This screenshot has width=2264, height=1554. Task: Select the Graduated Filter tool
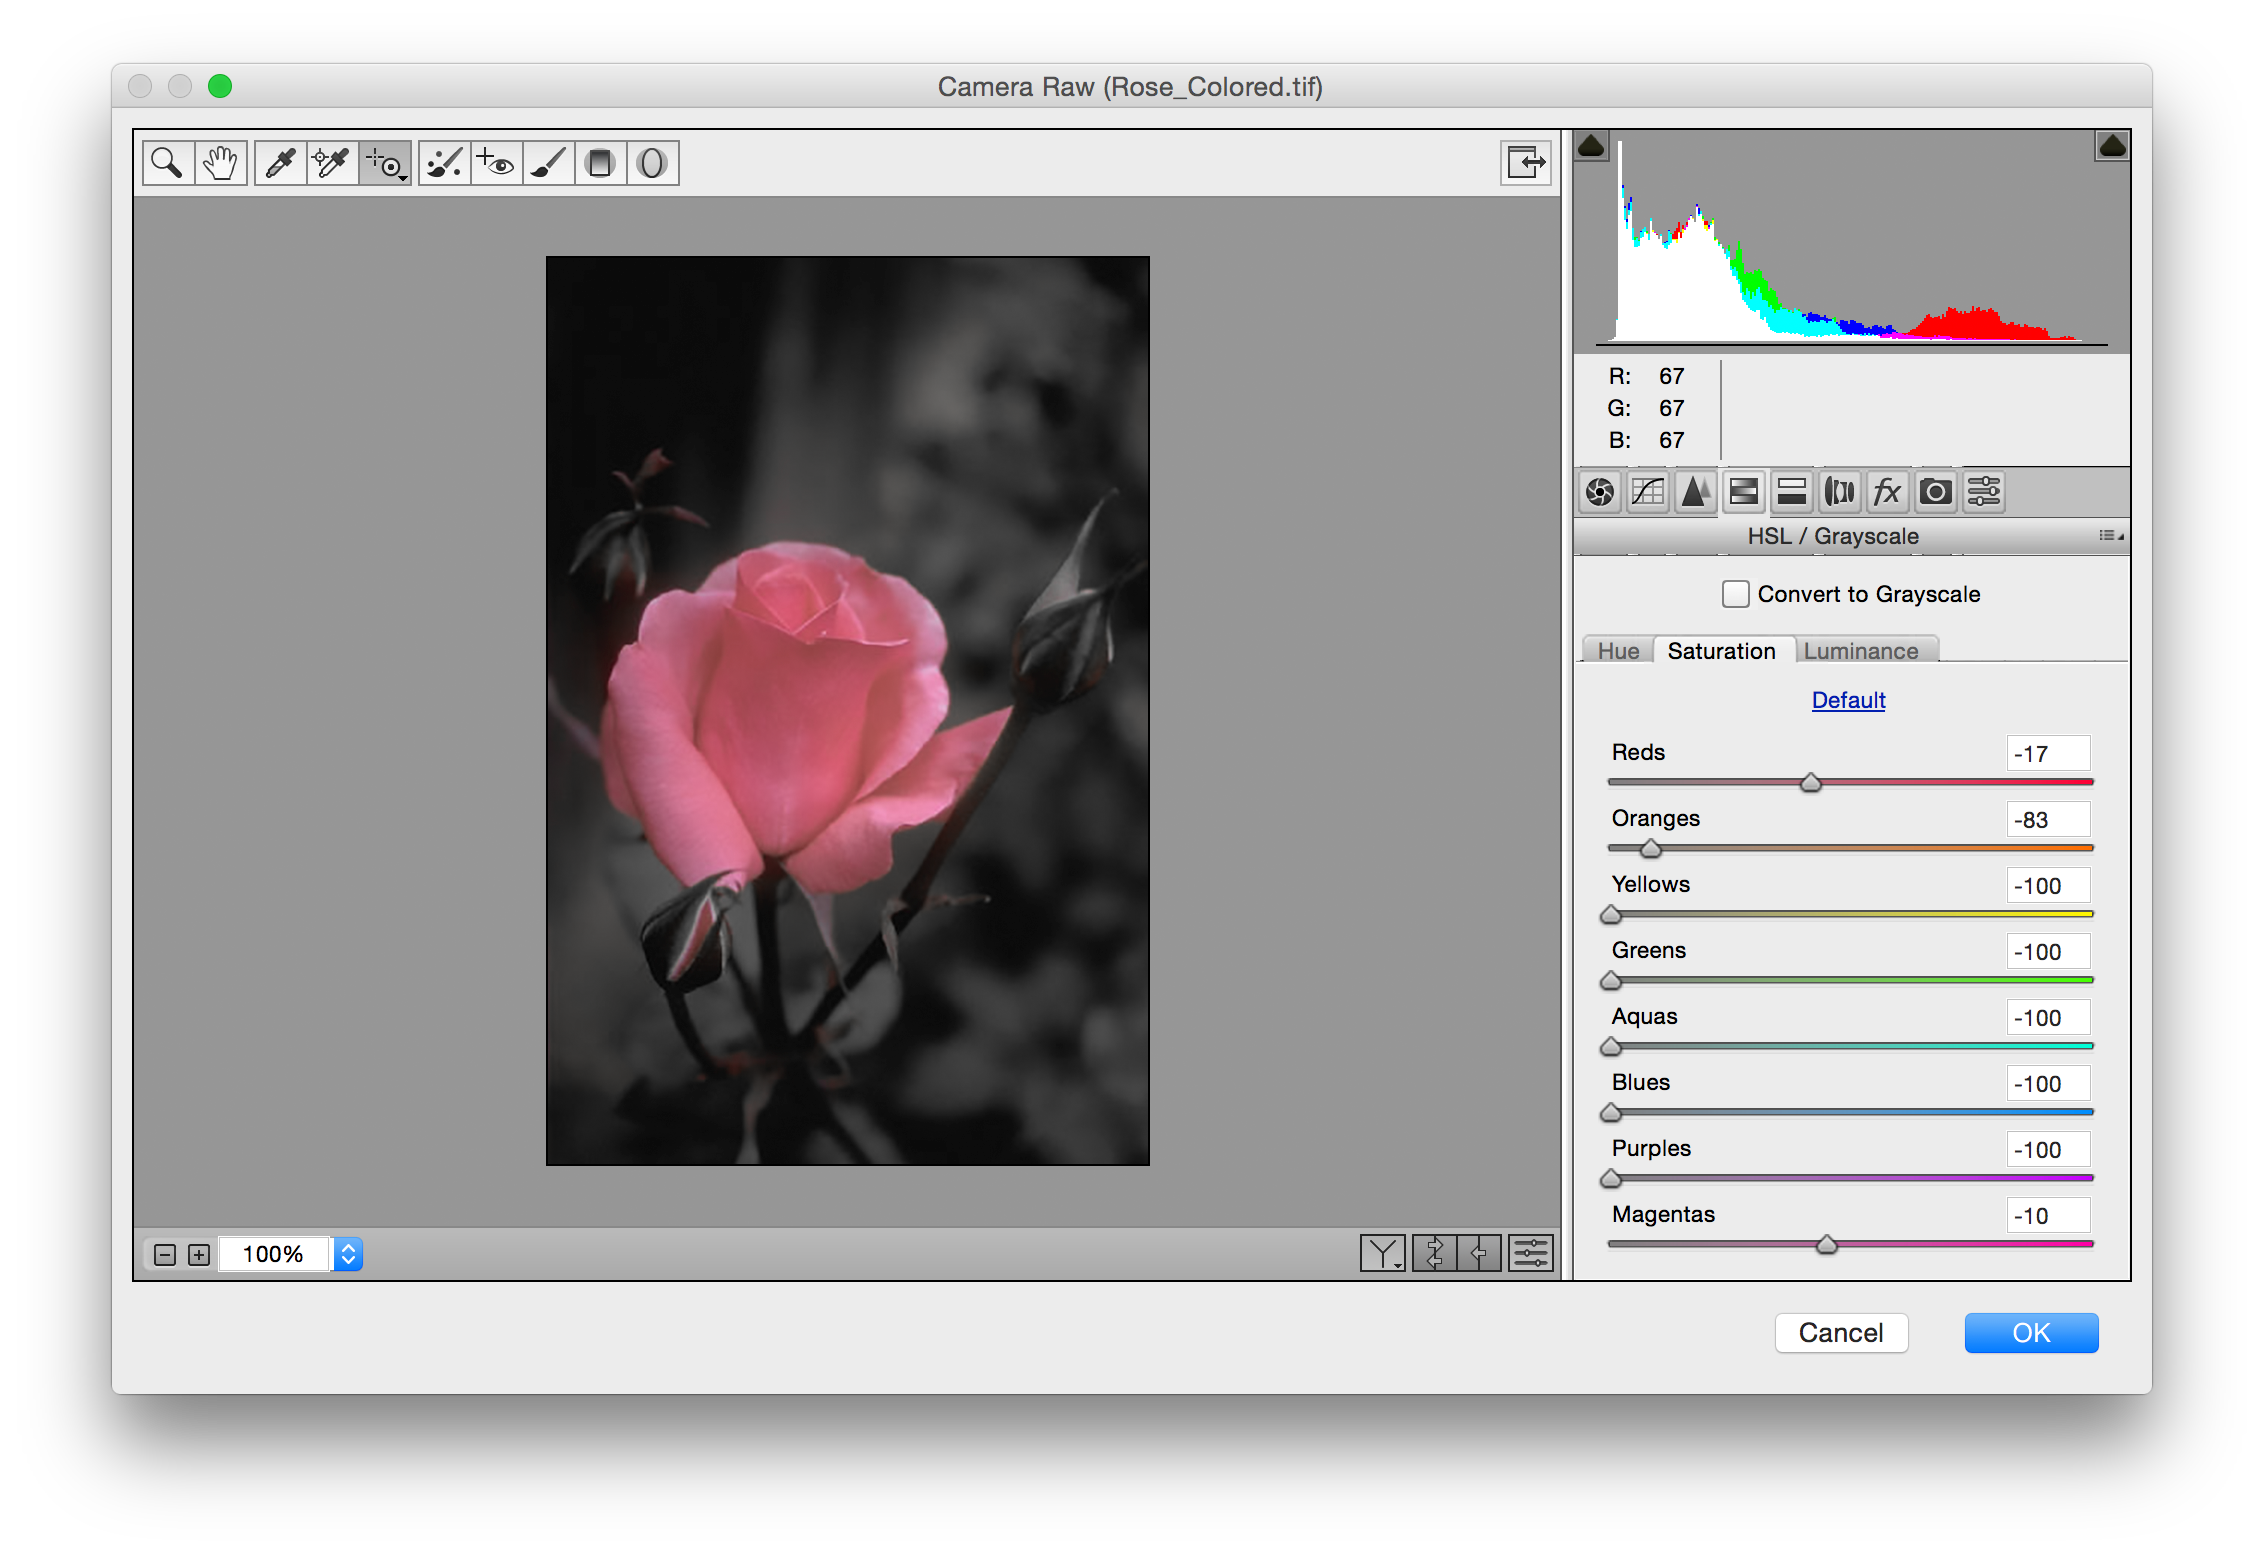(x=600, y=163)
